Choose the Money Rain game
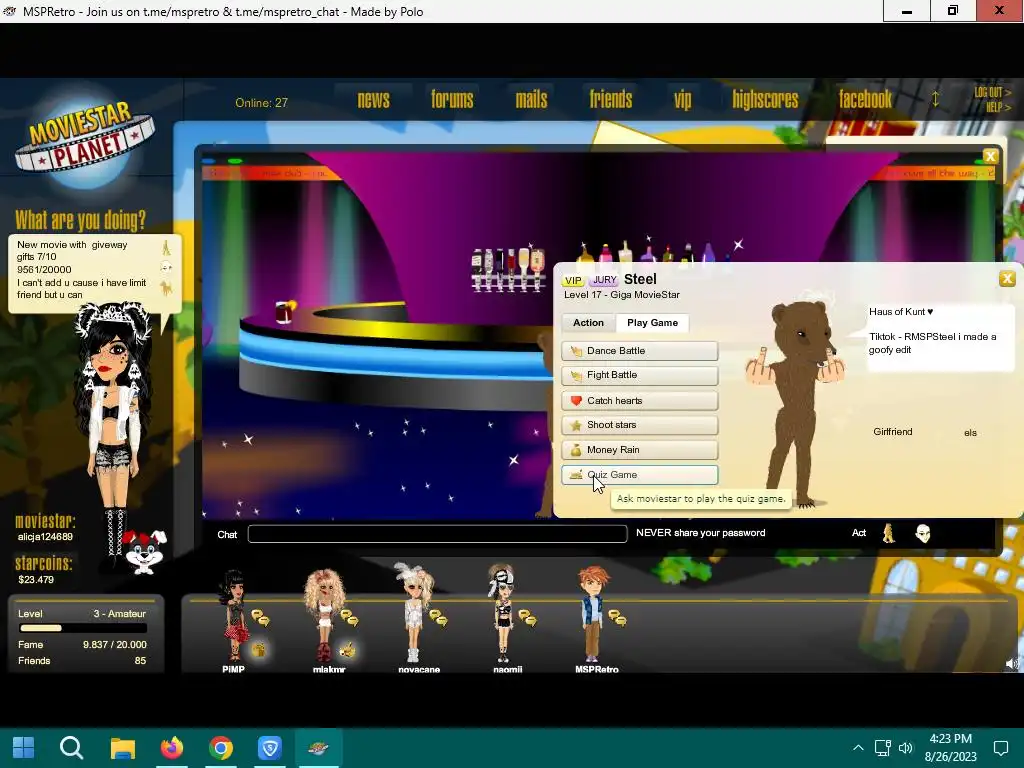1024x768 pixels. pyautogui.click(x=639, y=450)
